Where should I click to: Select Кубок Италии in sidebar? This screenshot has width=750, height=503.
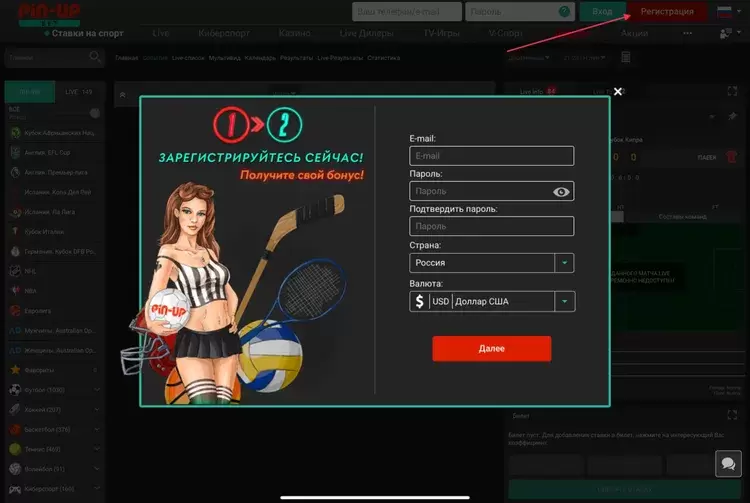coord(54,231)
